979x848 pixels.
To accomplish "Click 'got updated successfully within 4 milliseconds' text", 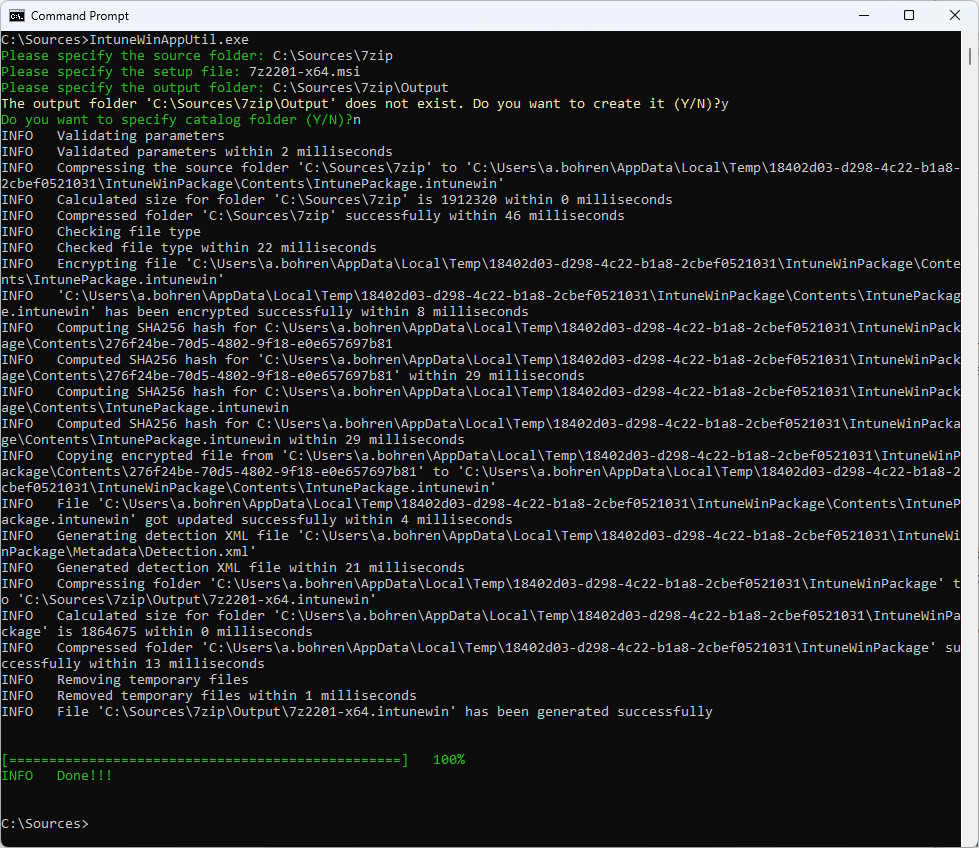I will 329,520.
